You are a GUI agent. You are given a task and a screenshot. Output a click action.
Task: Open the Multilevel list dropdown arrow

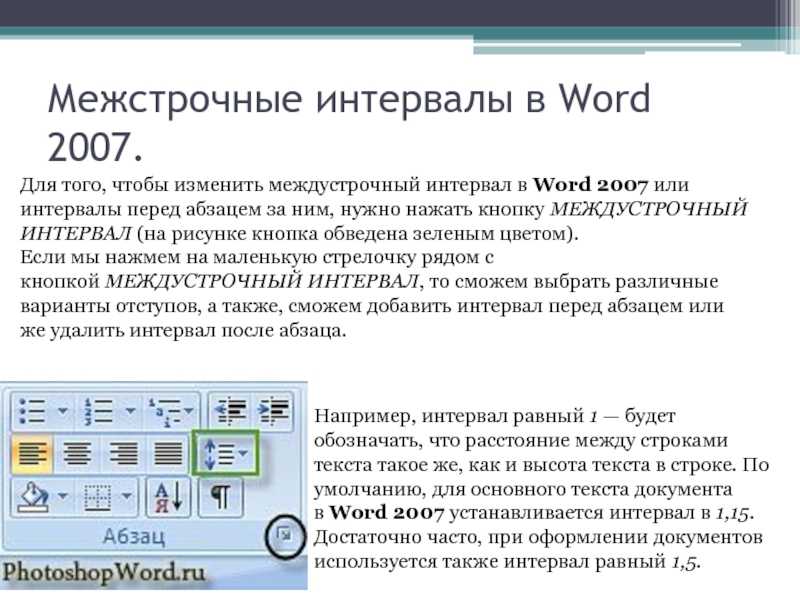coord(189,411)
